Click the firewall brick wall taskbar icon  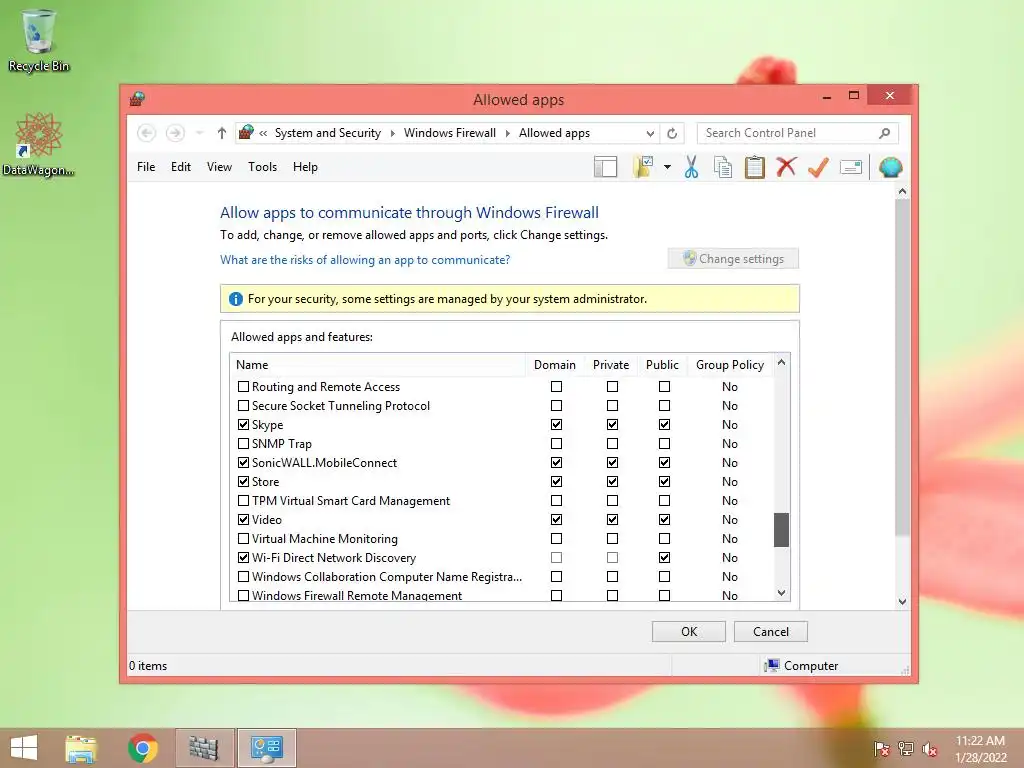[204, 748]
